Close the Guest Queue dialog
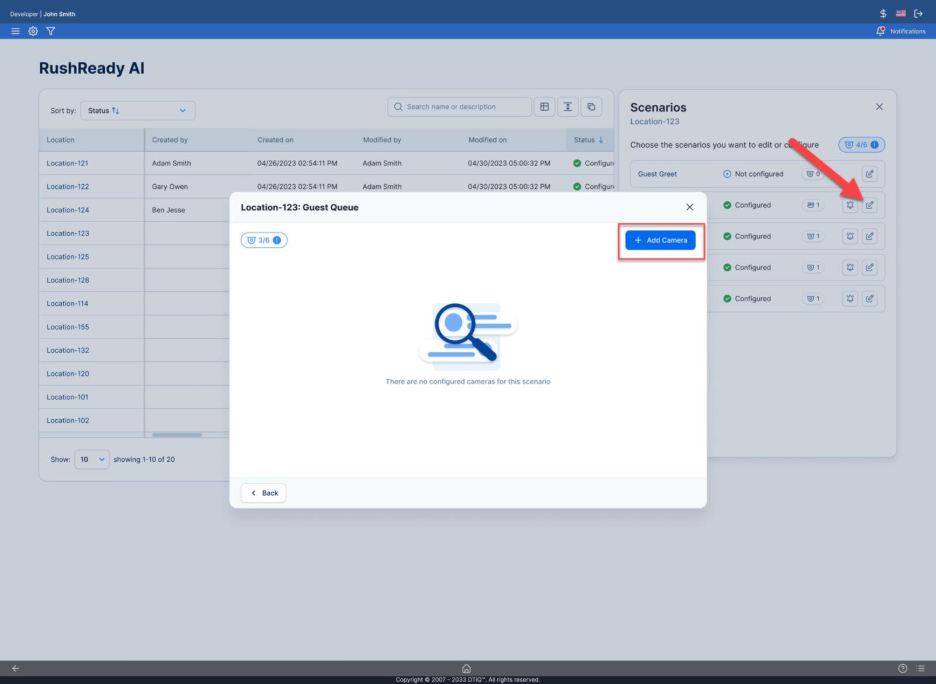Image resolution: width=936 pixels, height=684 pixels. [x=689, y=207]
